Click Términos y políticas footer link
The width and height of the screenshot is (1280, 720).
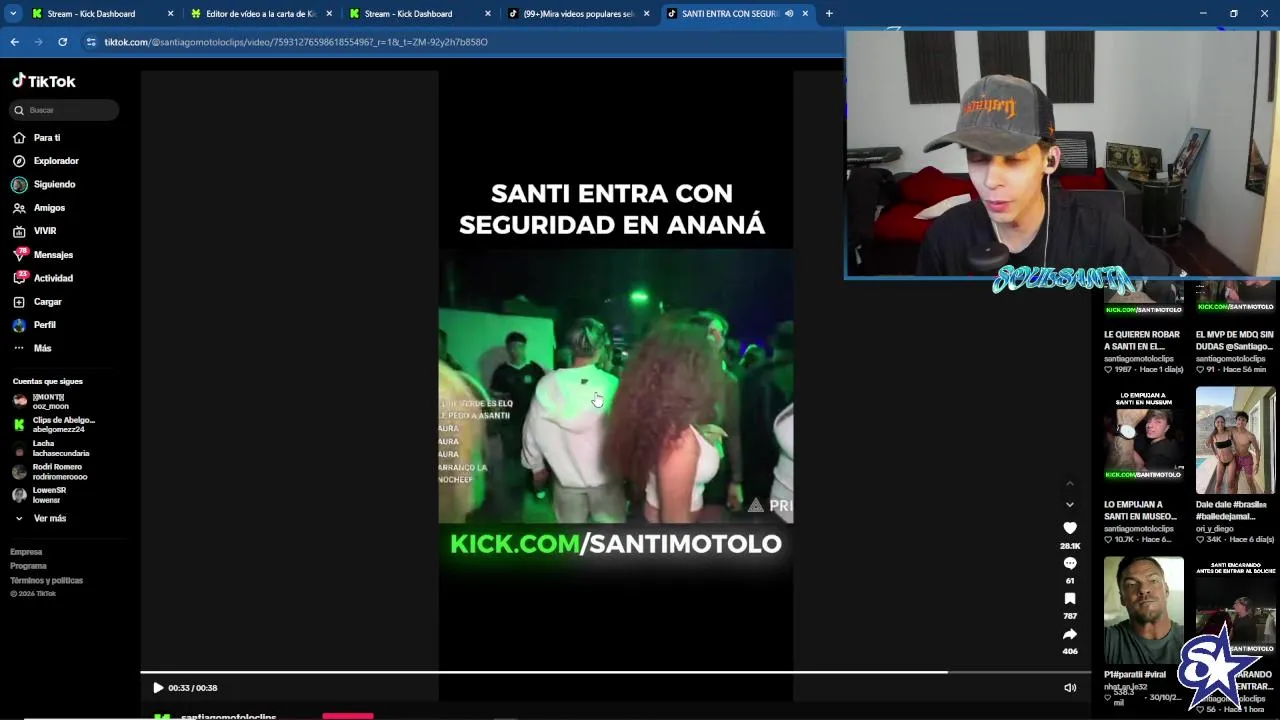(x=46, y=580)
